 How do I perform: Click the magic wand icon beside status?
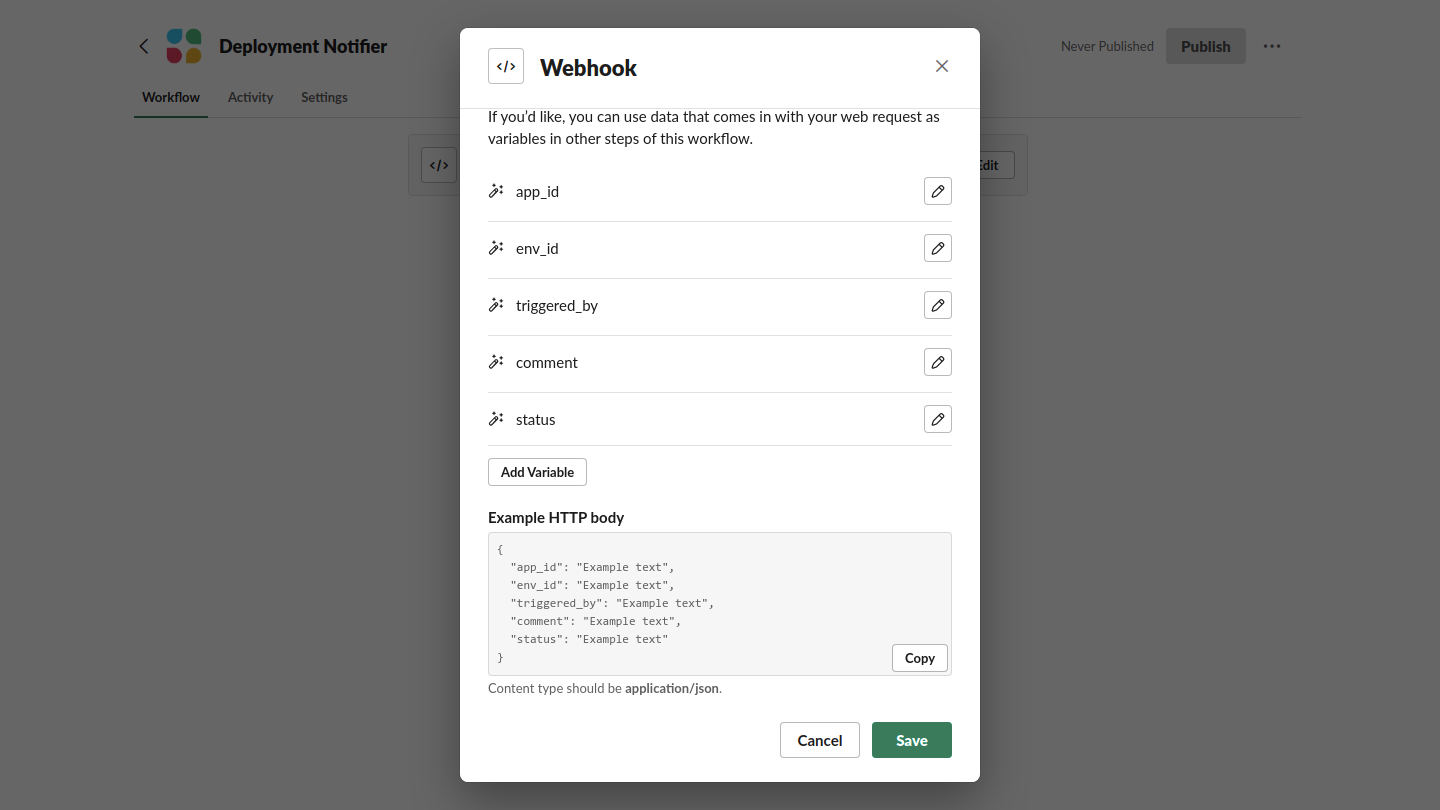(x=496, y=419)
